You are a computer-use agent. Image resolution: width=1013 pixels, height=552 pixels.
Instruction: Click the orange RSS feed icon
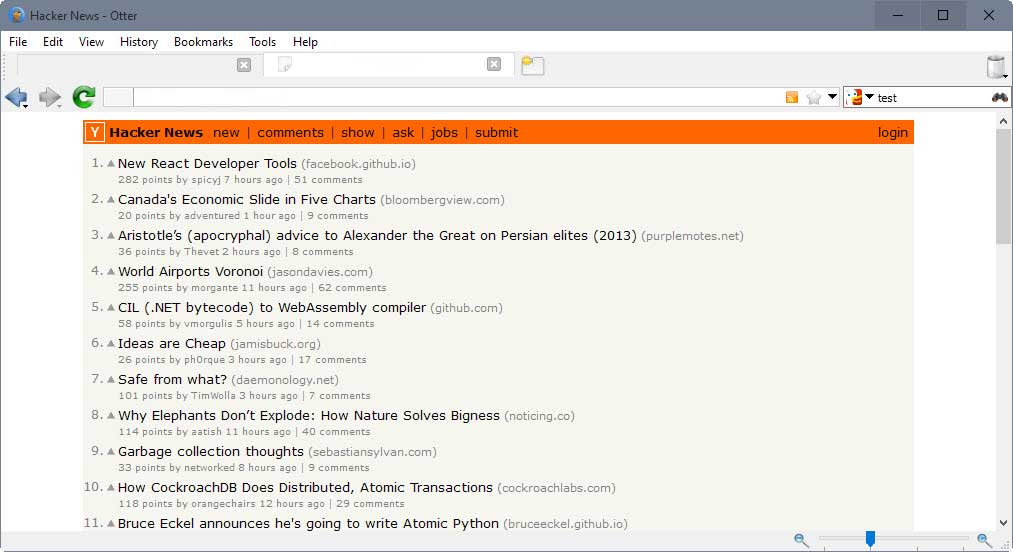pos(791,98)
